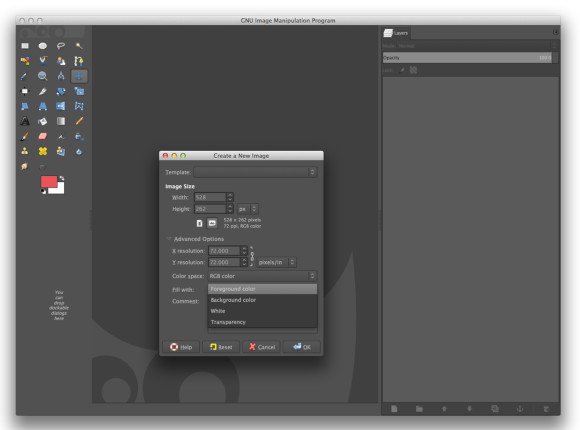Reset colors to black and white
580x430 pixels.
tap(43, 191)
